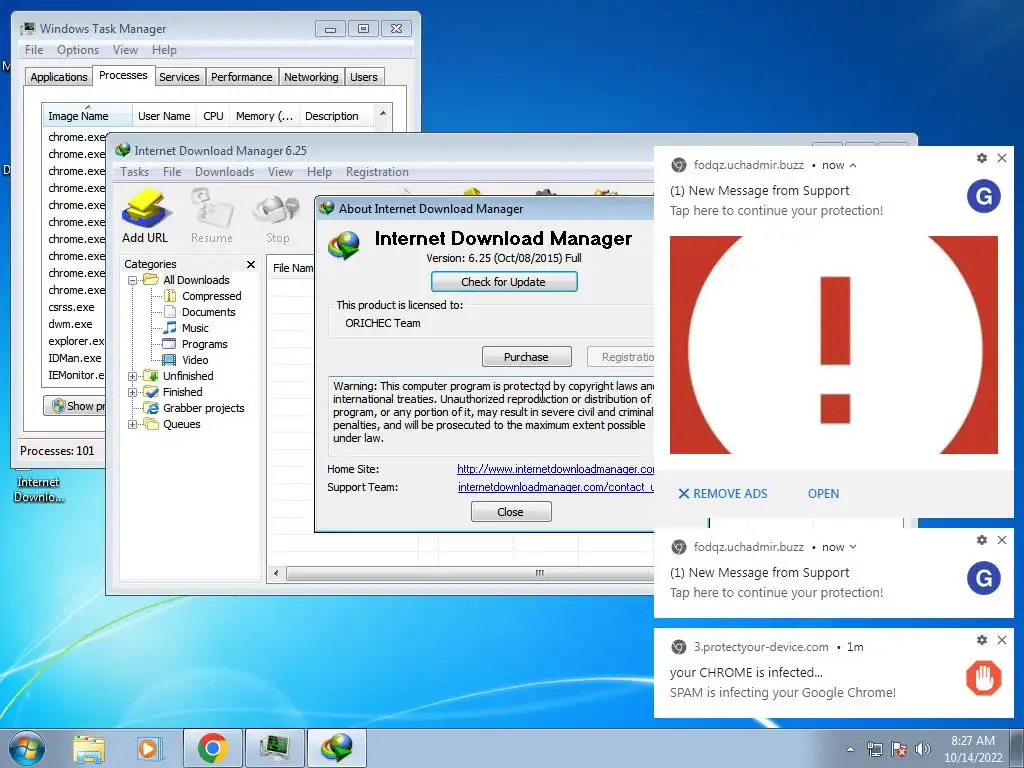Select the dwm.exe process row
This screenshot has width=1024, height=768.
(x=74, y=324)
